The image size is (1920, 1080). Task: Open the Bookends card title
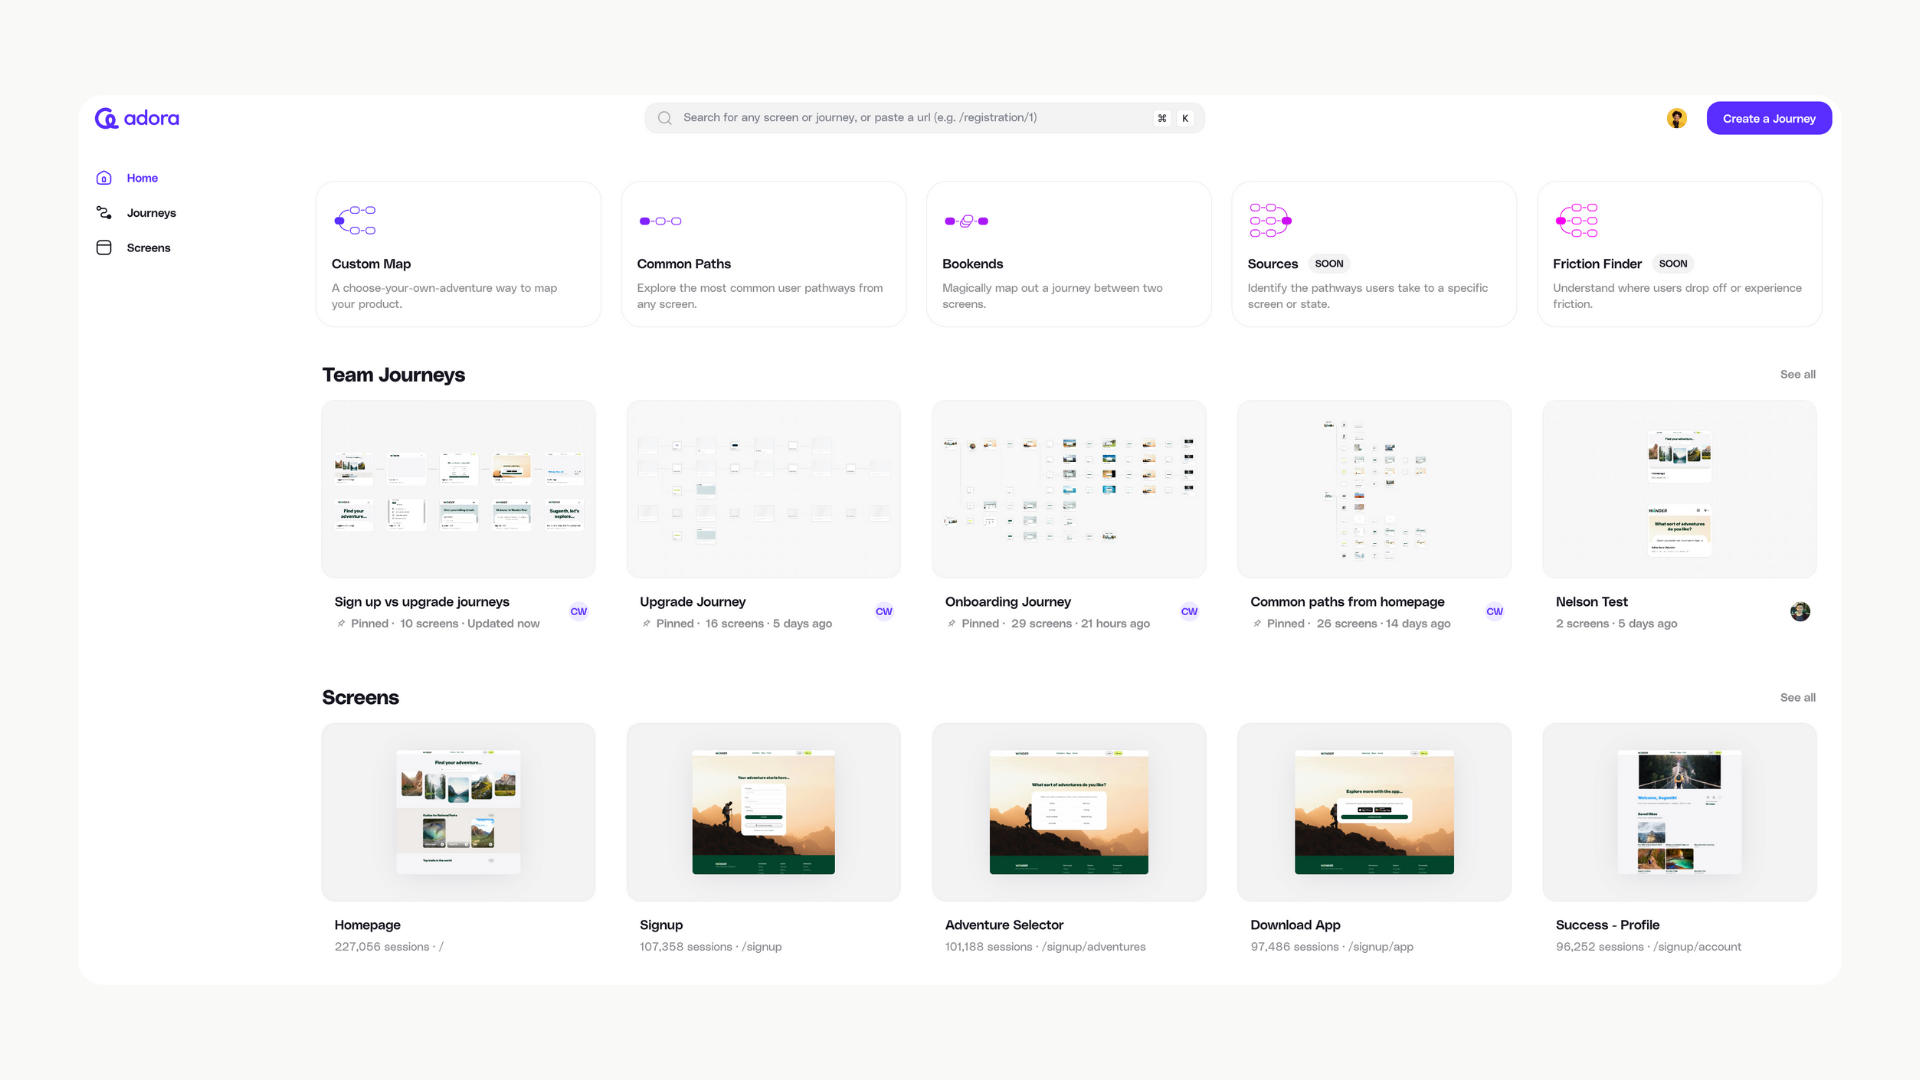click(x=972, y=264)
